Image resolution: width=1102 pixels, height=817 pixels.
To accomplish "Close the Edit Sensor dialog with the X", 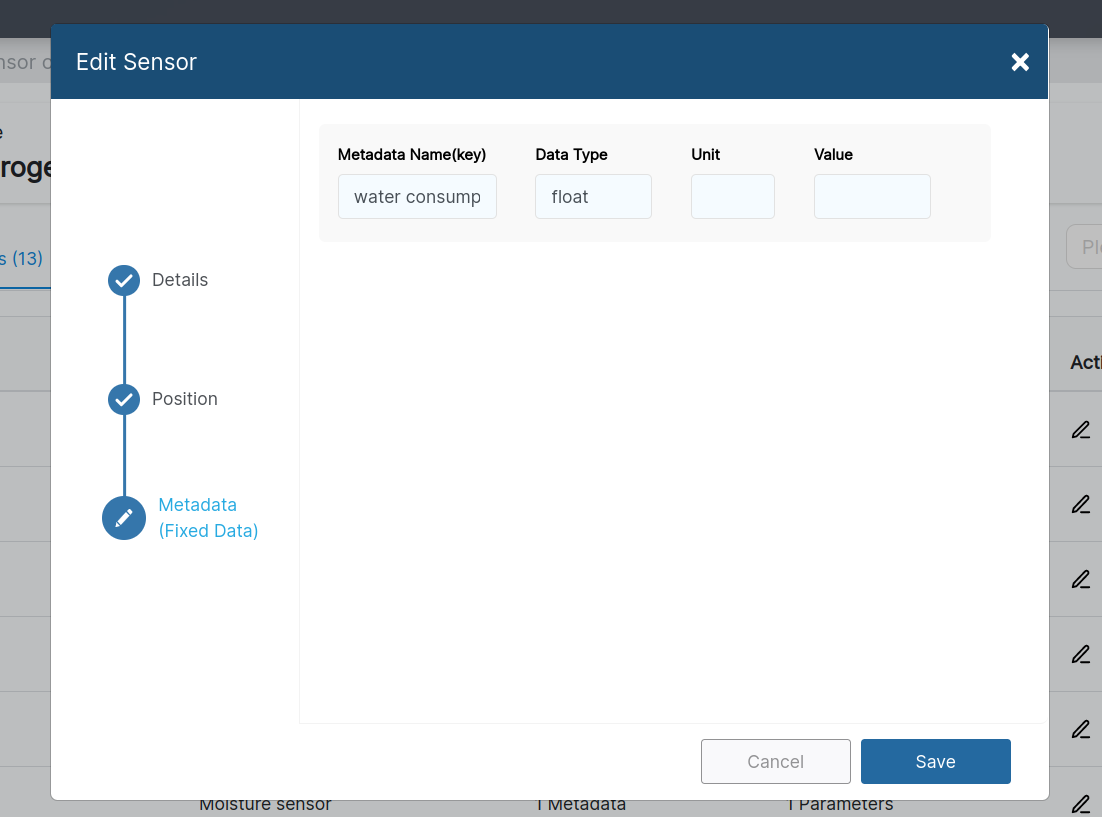I will 1020,62.
